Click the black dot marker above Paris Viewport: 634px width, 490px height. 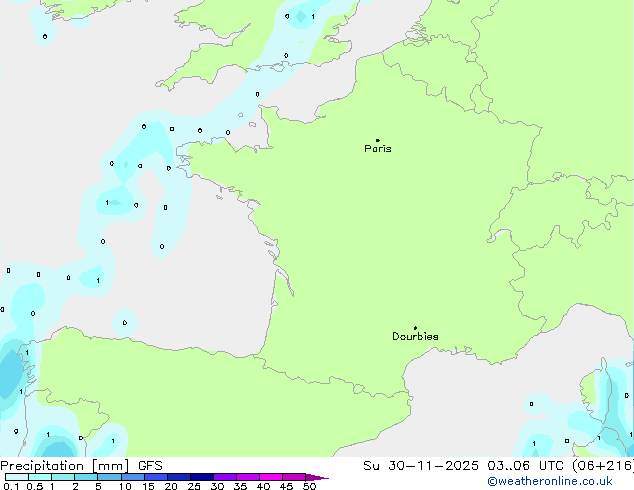(378, 140)
